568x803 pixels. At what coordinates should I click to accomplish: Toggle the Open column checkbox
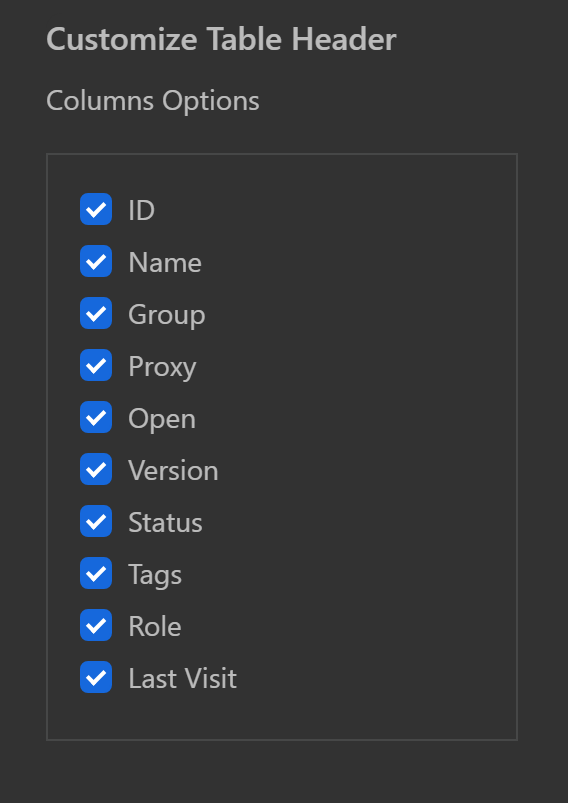[96, 417]
